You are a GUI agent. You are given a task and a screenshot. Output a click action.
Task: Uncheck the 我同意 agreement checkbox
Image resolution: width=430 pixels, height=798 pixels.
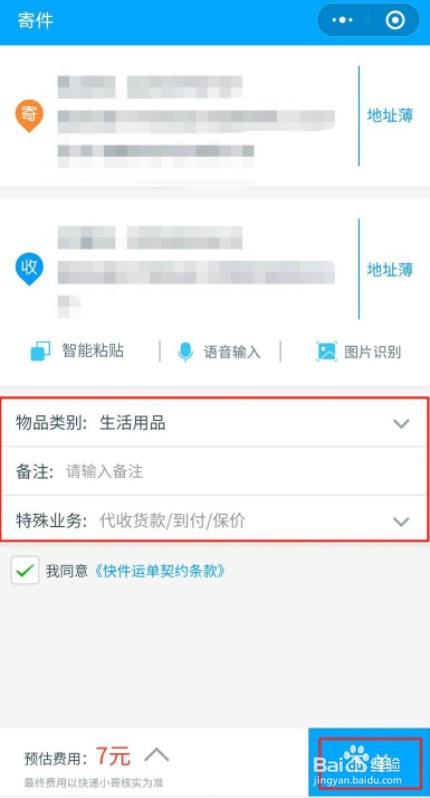25,570
